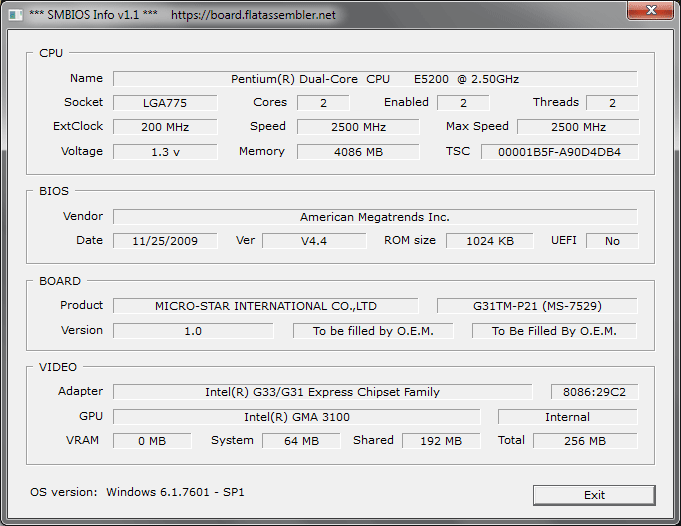Screen dimensions: 681x526
Task: Select the GPU field Intel(R) GMA 3100
Action: coord(297,417)
